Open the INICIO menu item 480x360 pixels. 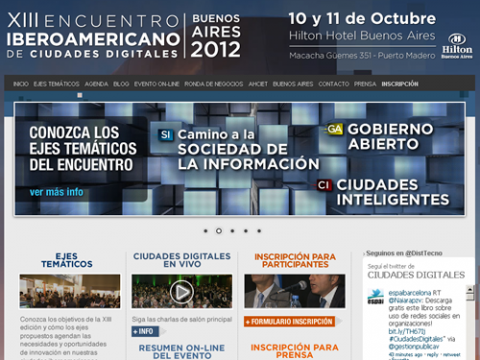(x=21, y=84)
